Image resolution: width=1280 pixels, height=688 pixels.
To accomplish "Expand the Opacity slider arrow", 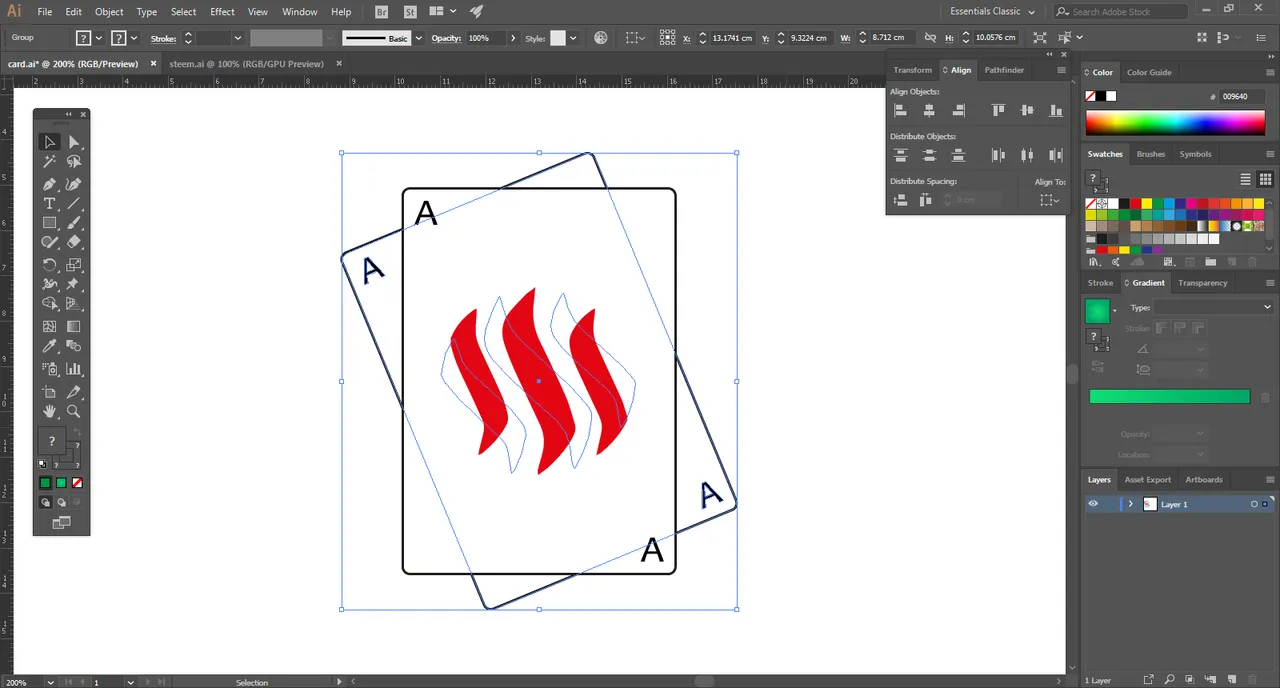I will [x=514, y=38].
